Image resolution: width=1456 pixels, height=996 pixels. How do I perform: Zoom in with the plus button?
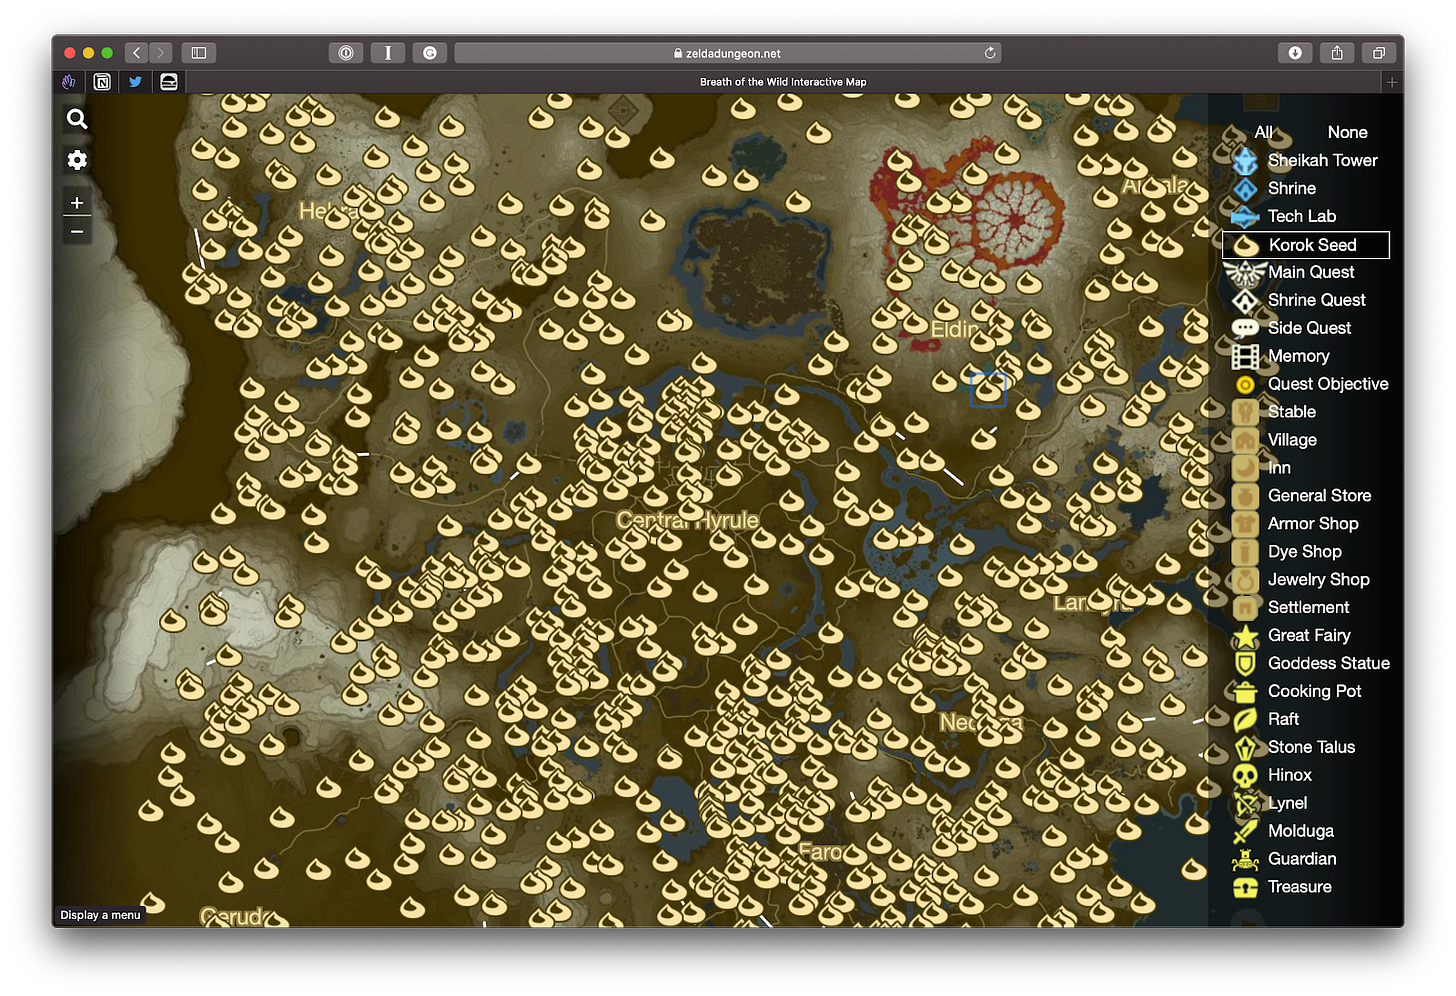(77, 203)
